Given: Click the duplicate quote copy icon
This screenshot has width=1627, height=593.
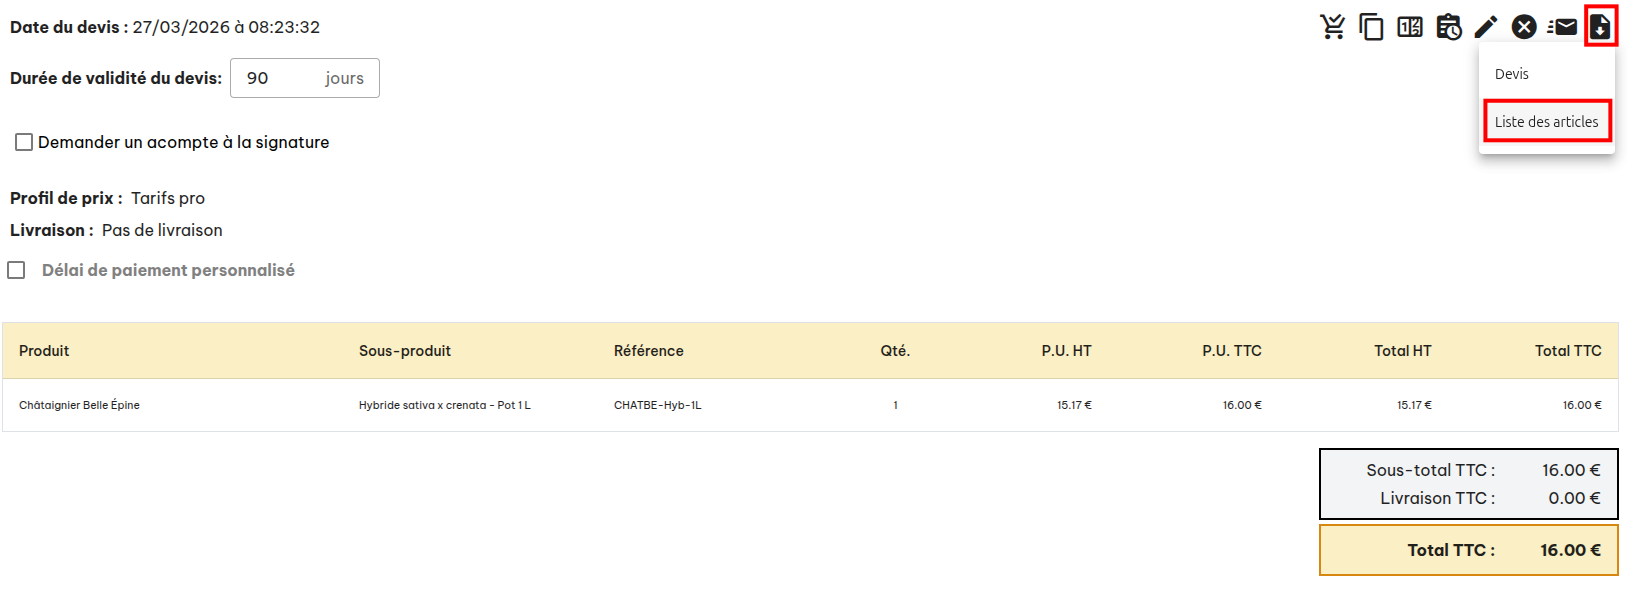Looking at the screenshot, I should tap(1371, 27).
